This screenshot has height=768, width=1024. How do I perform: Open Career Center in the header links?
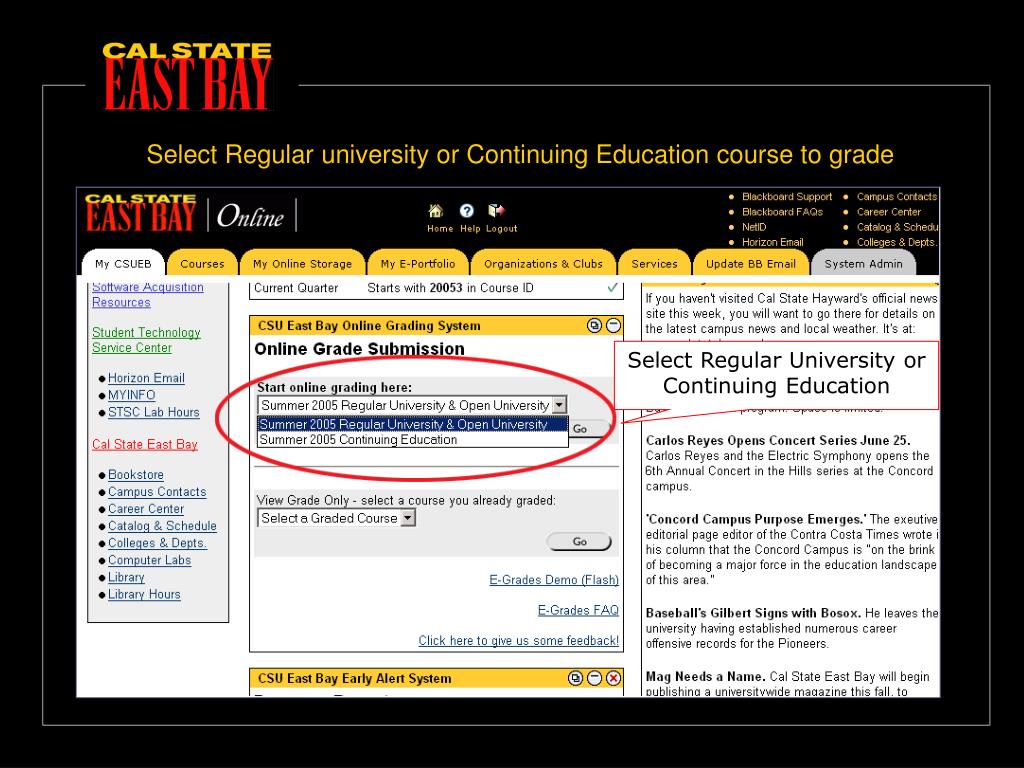(889, 212)
